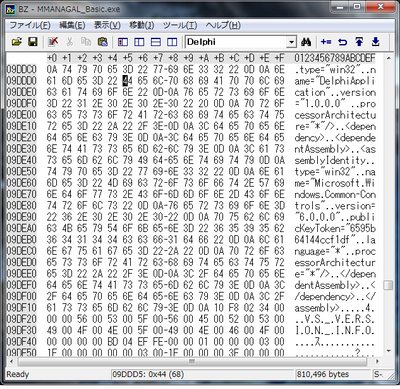The image size is (400, 389).
Task: Jump to file top with up-arrow icon
Action: 359,42
